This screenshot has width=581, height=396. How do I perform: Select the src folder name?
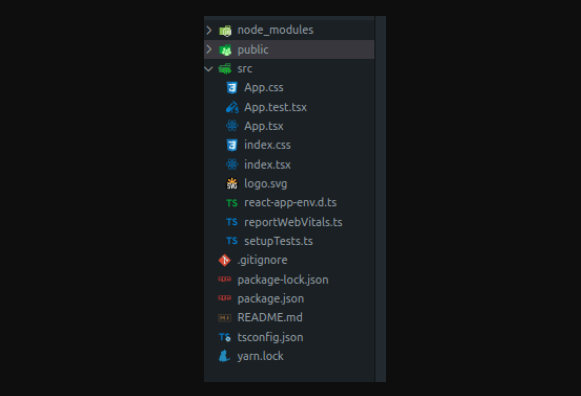point(245,69)
